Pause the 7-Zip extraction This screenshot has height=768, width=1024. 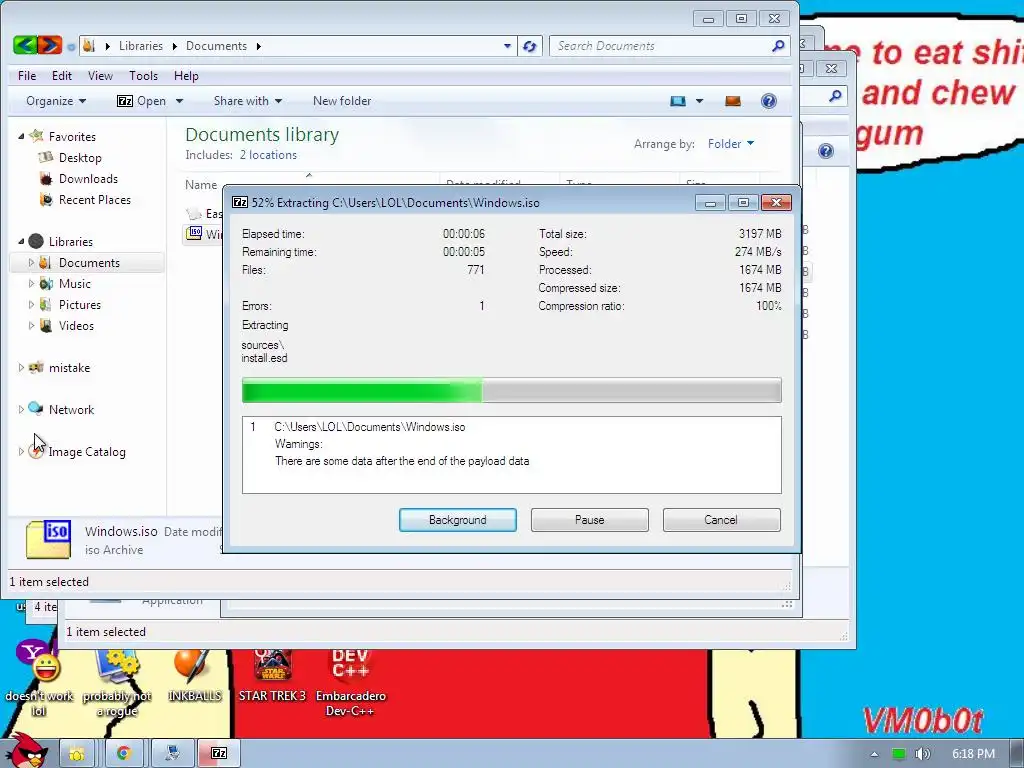590,520
